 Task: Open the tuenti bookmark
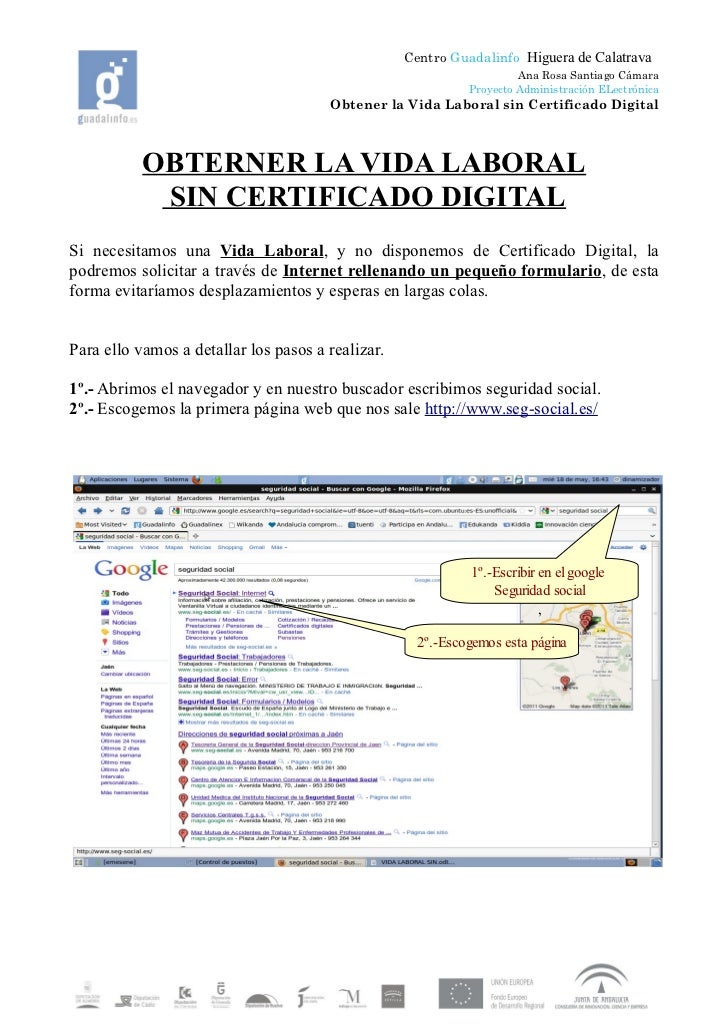[360, 525]
